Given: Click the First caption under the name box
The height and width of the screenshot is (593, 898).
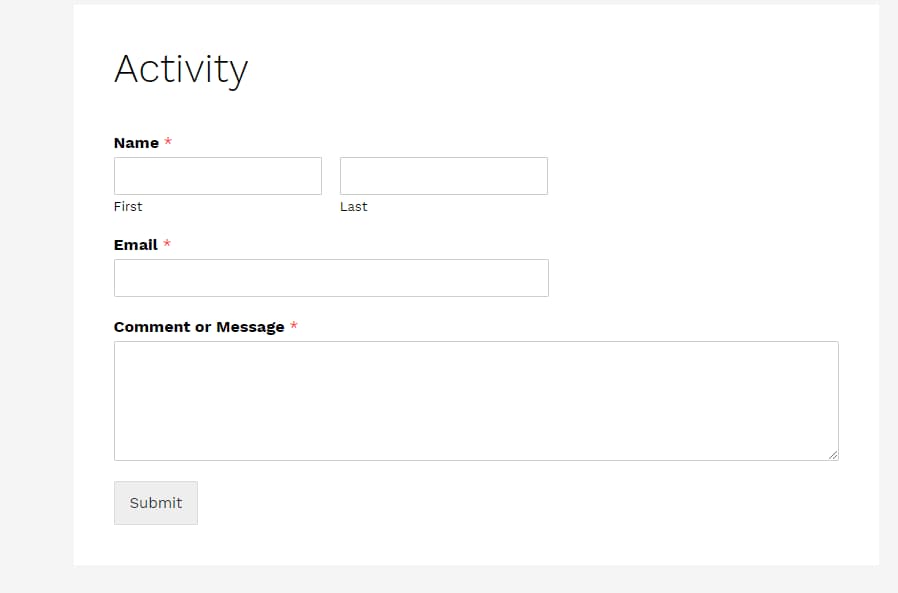Looking at the screenshot, I should pyautogui.click(x=128, y=206).
